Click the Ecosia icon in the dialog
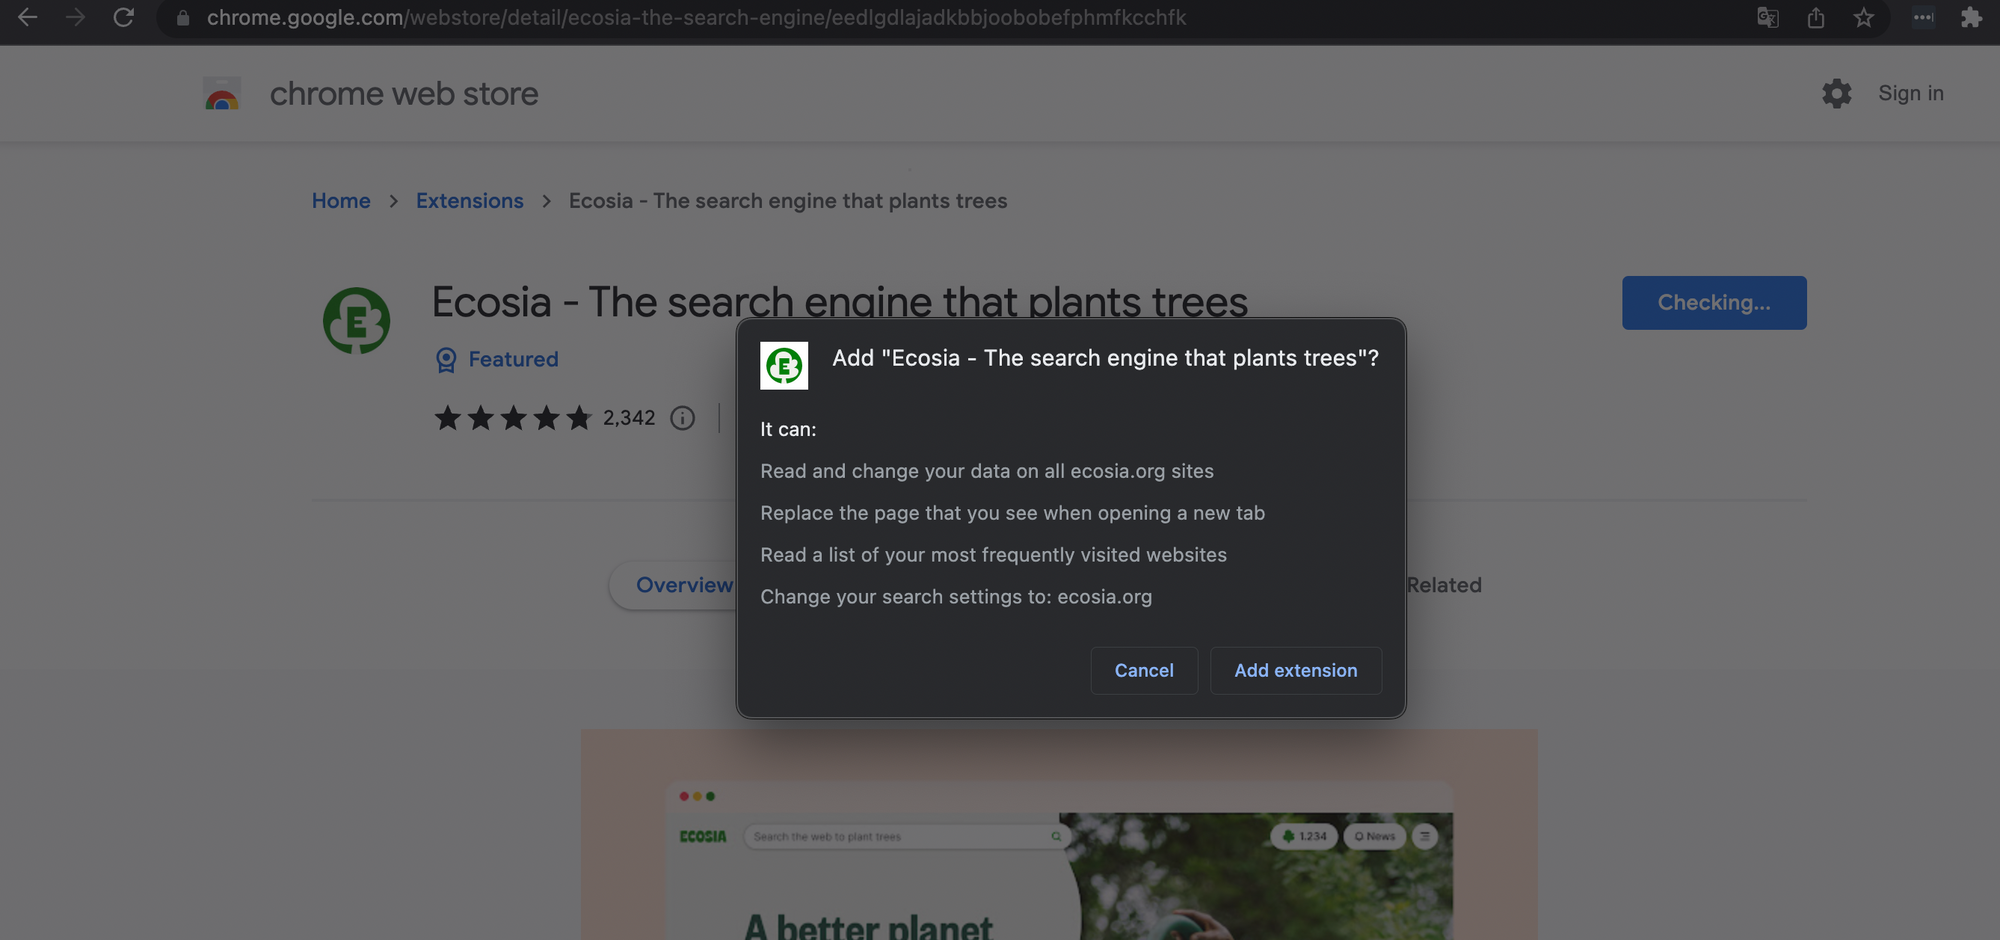 [784, 366]
